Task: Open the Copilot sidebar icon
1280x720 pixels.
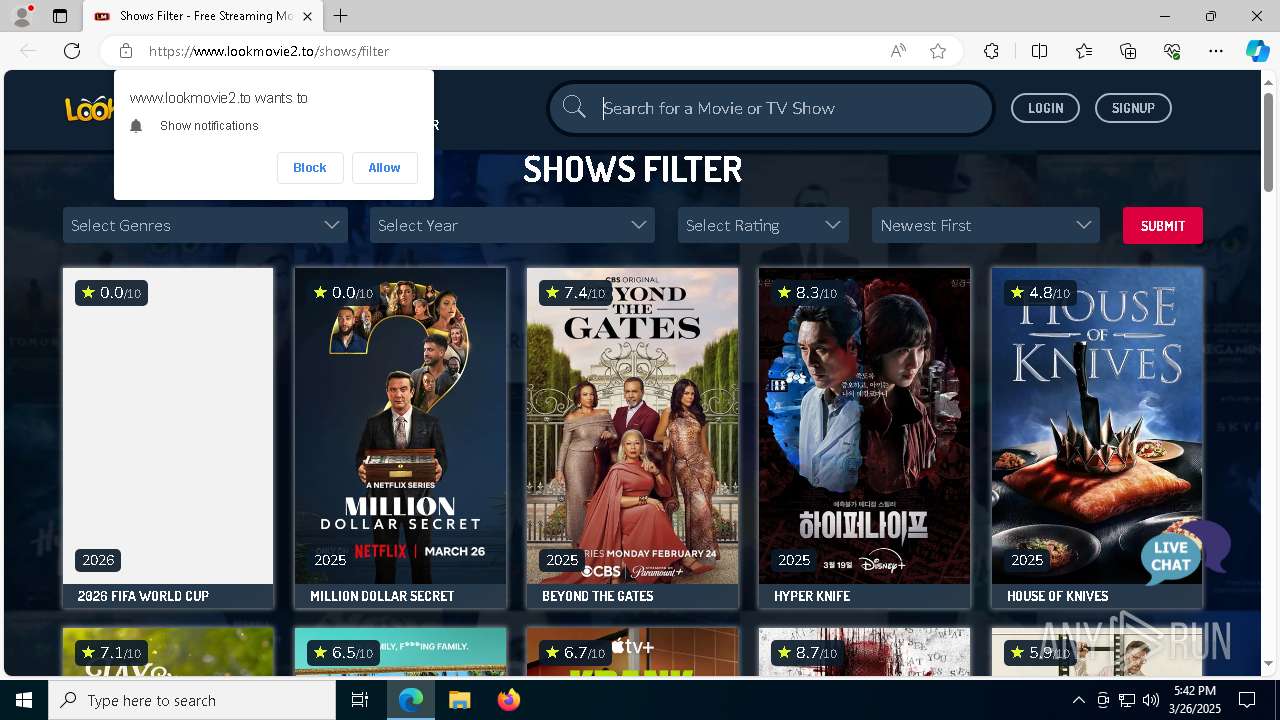Action: click(x=1257, y=51)
